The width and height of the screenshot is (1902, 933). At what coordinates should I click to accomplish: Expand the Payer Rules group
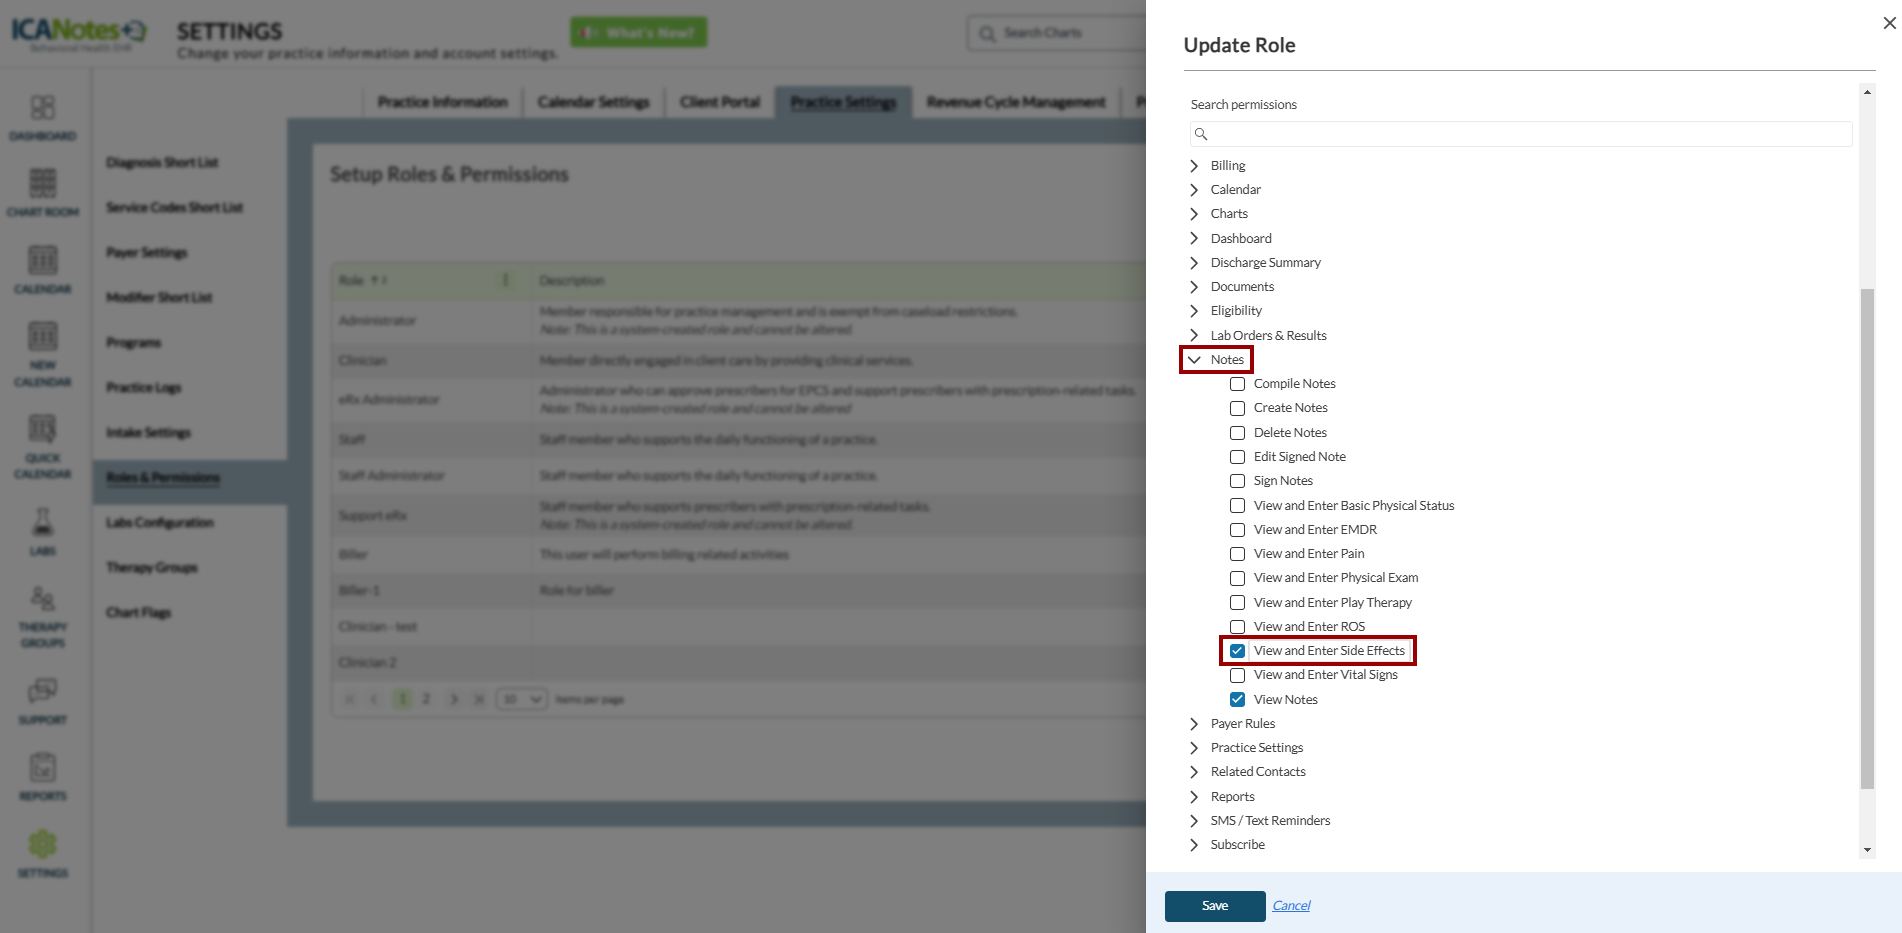1194,724
